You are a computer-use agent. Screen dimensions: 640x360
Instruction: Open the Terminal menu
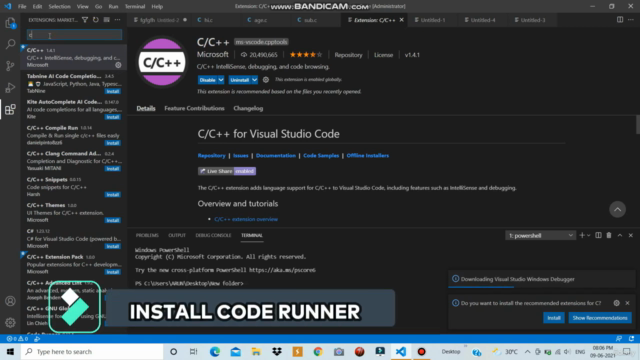[135, 7]
